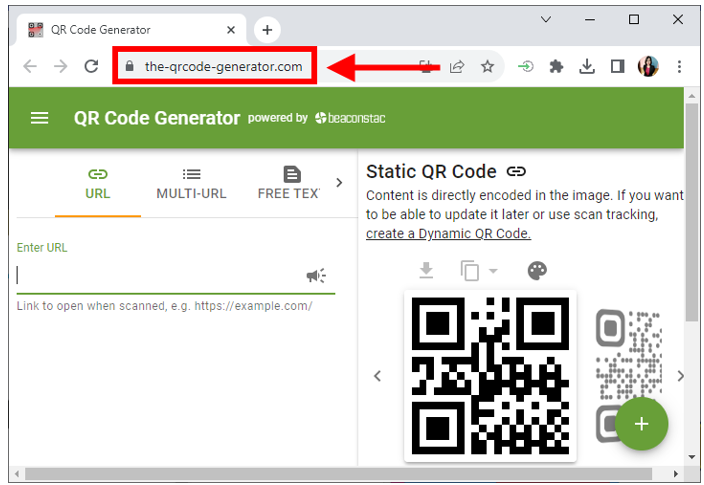Screen dimensions: 704x485
Task: Click the browser back arrow
Action: (30, 66)
